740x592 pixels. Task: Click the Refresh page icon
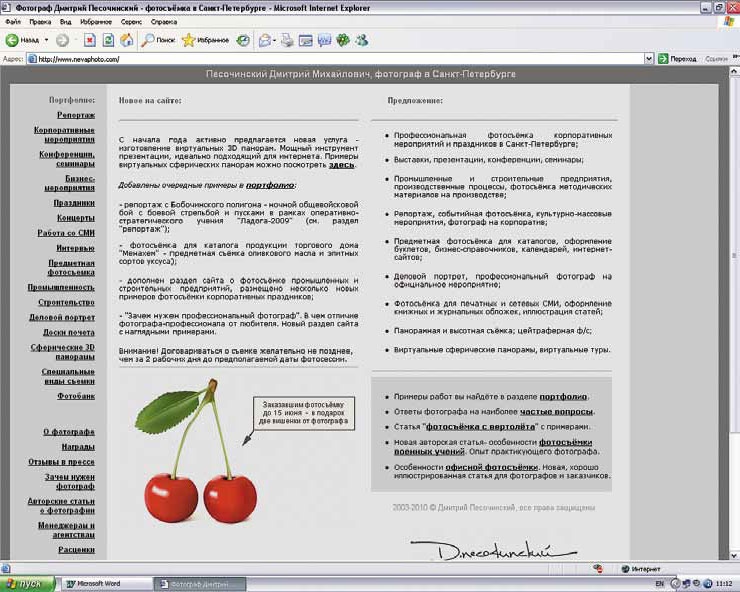107,40
